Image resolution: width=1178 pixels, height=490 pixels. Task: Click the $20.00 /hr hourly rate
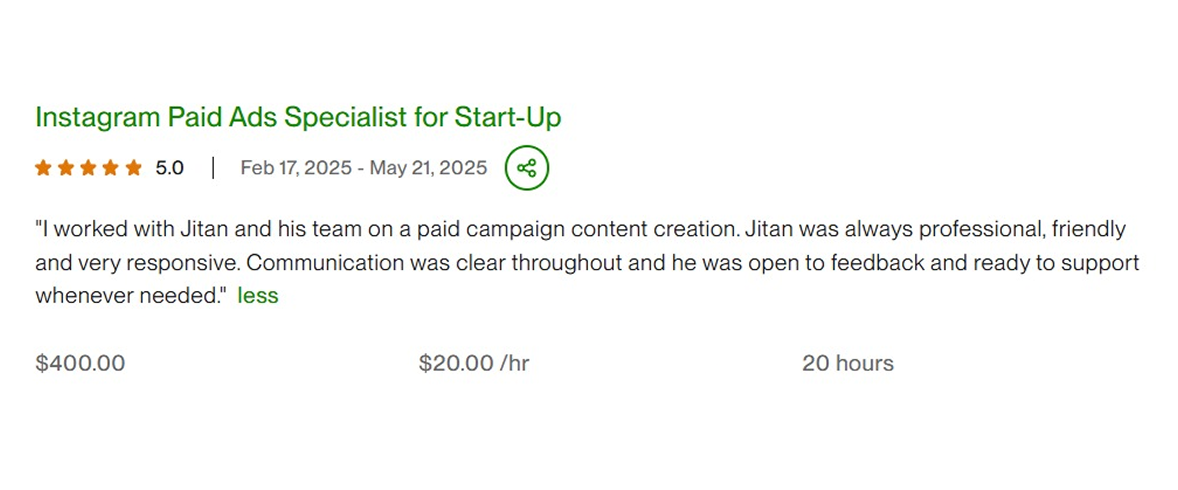[474, 363]
